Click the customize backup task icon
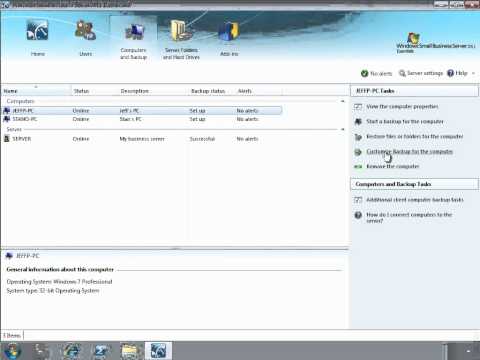This screenshot has height=360, width=480. [x=358, y=152]
